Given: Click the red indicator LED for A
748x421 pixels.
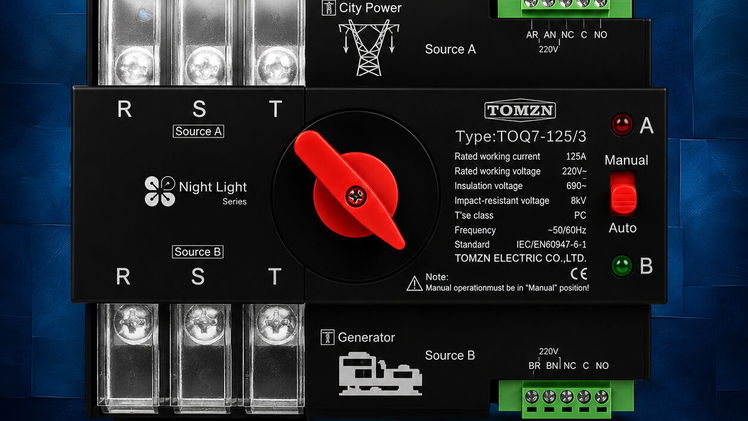Looking at the screenshot, I should coord(622,124).
